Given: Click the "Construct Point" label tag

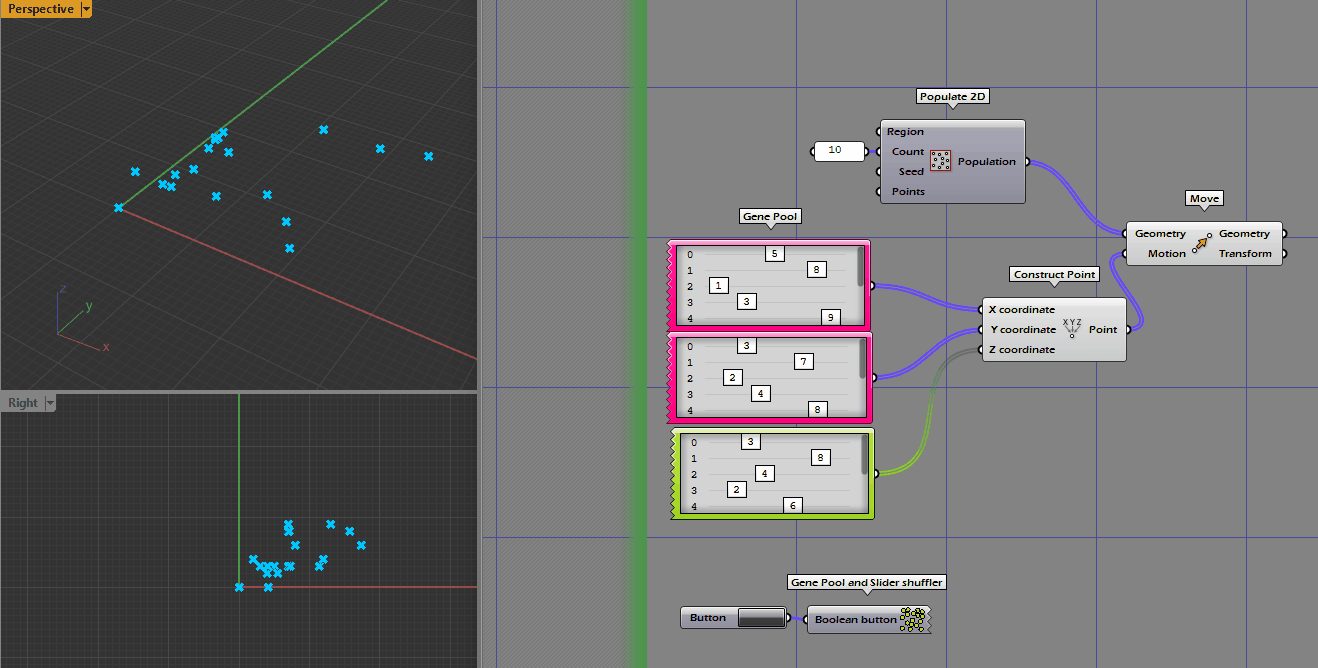Looking at the screenshot, I should [x=1055, y=274].
